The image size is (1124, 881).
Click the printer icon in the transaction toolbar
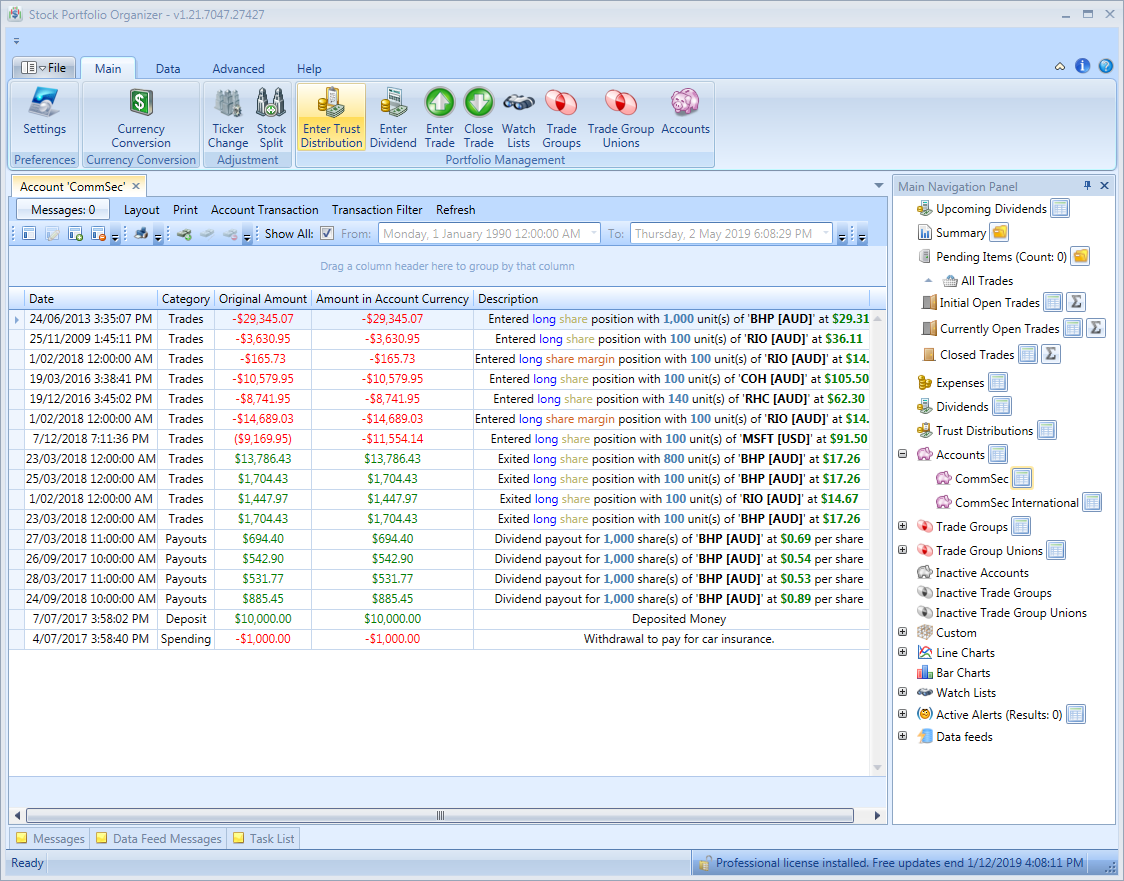141,234
